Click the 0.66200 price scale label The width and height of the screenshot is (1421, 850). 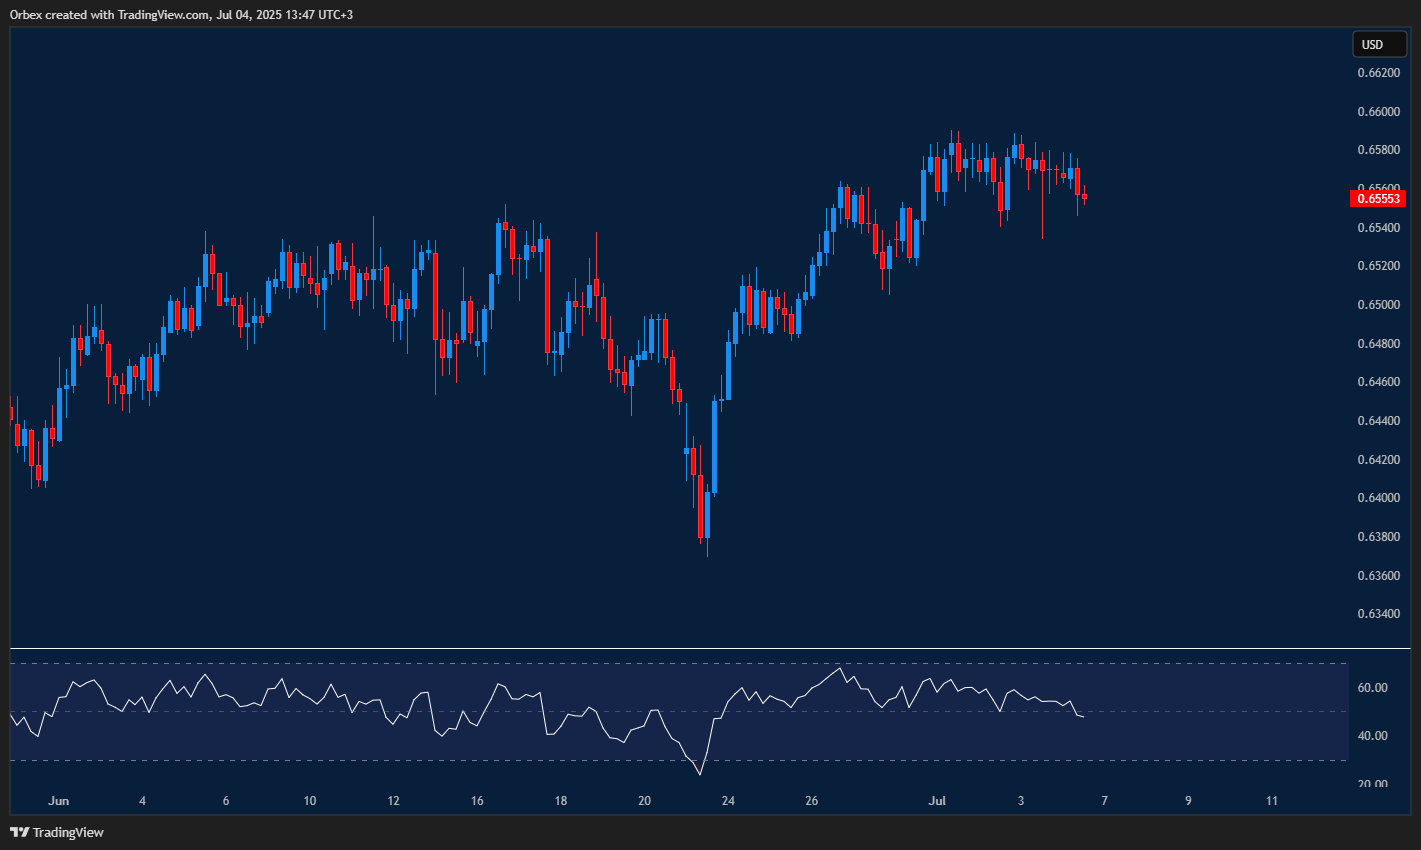point(1377,73)
